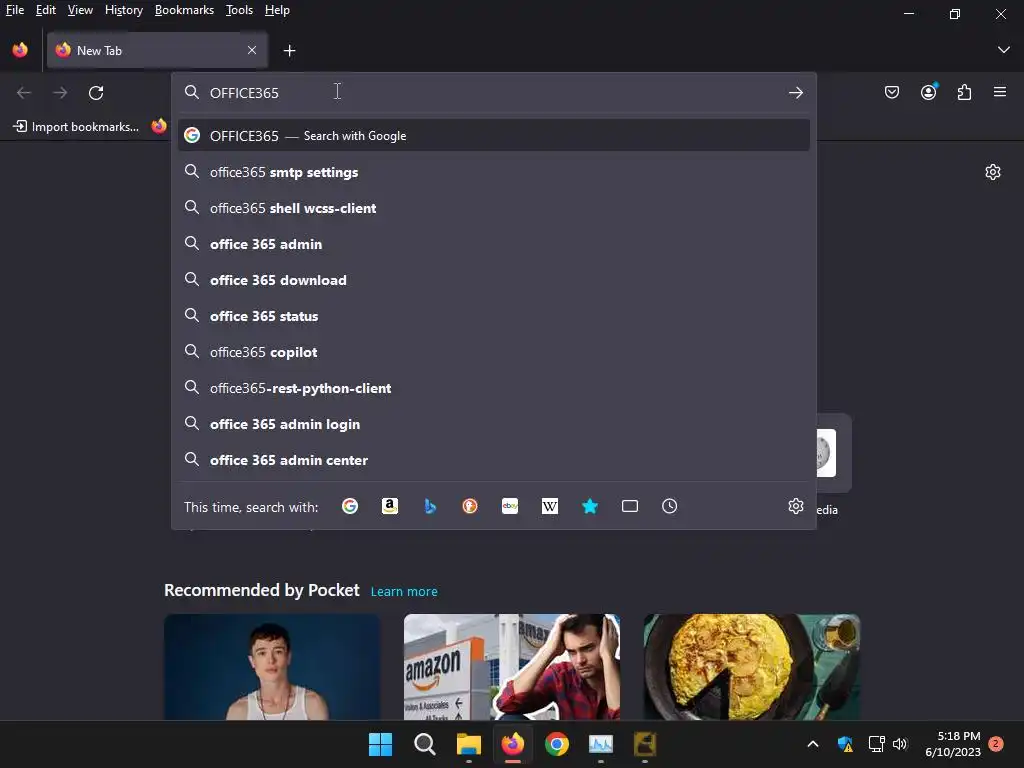
Task: Open the Save to Pocket button
Action: [891, 93]
